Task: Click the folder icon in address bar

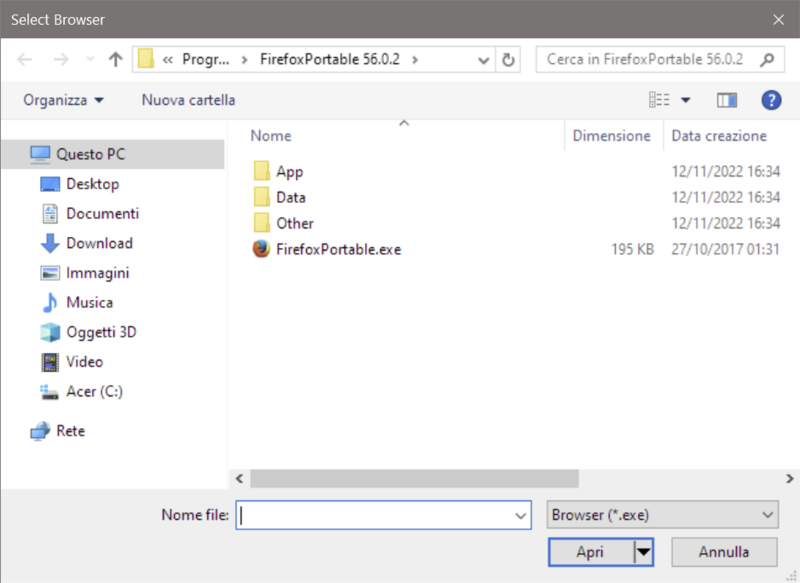Action: pyautogui.click(x=146, y=59)
